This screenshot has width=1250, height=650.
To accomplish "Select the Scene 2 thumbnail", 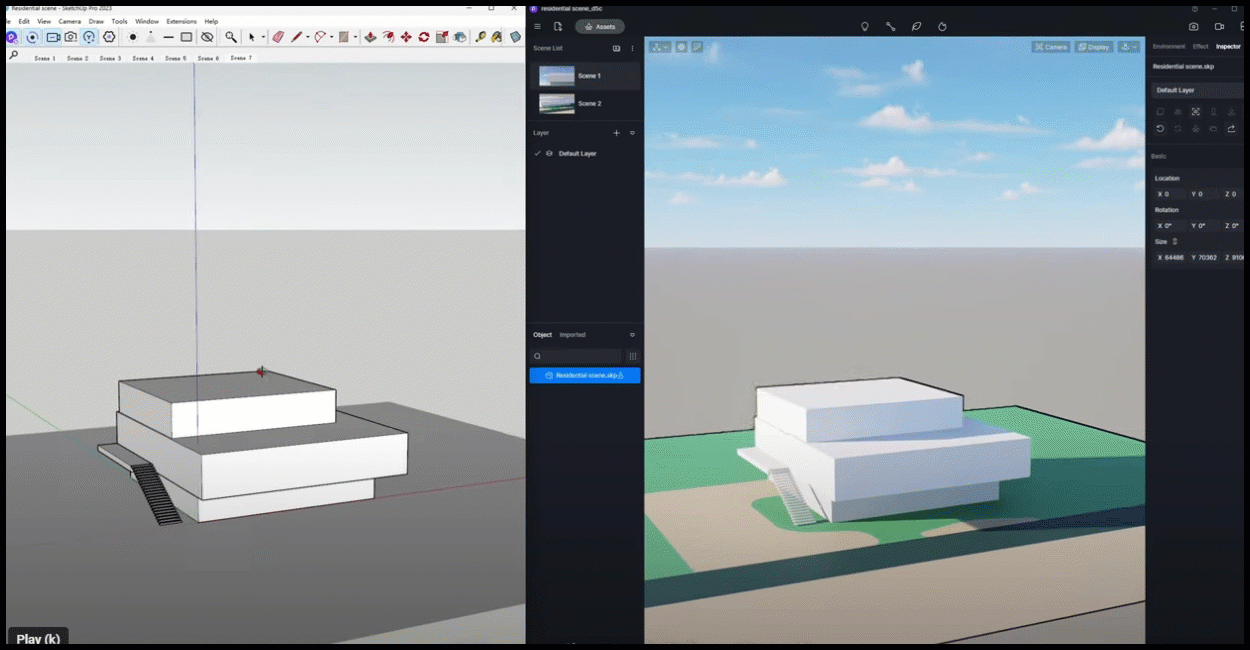I will [x=557, y=103].
